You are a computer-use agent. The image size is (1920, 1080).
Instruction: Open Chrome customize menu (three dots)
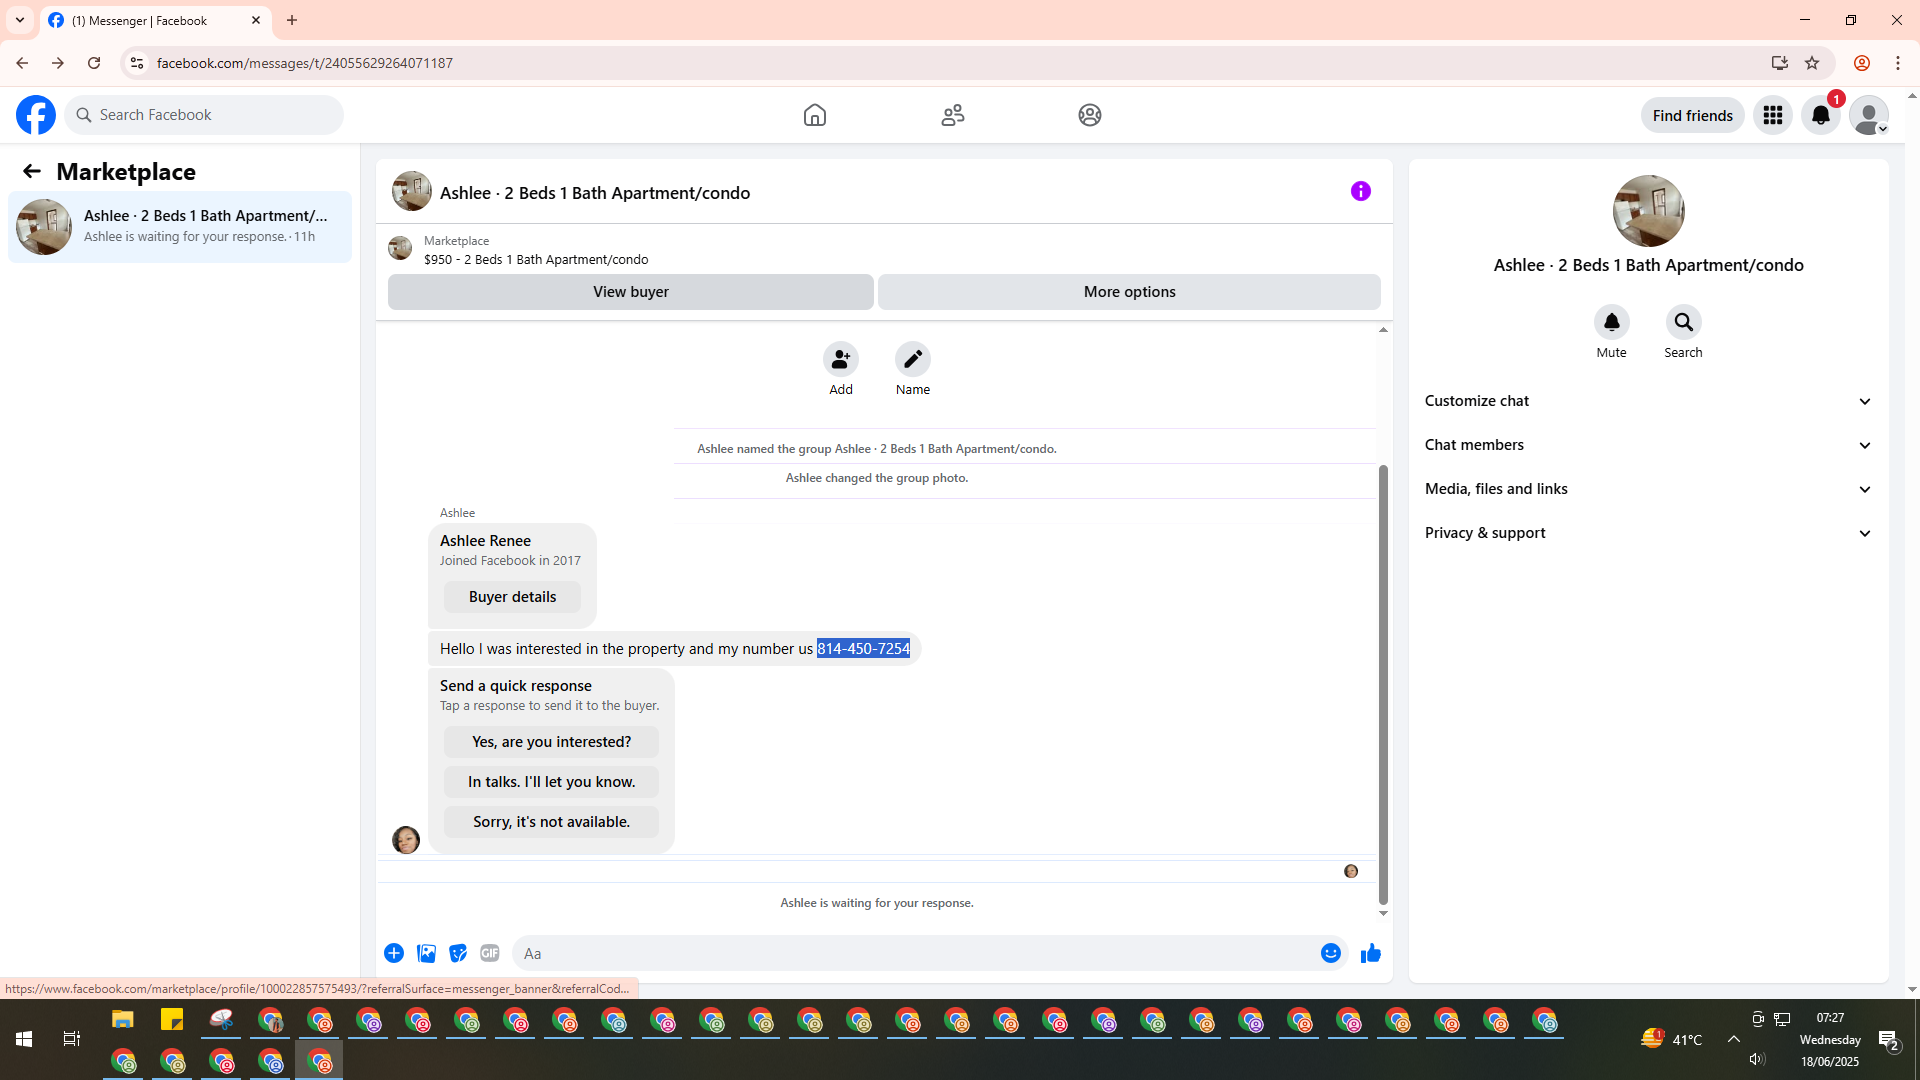click(1898, 63)
